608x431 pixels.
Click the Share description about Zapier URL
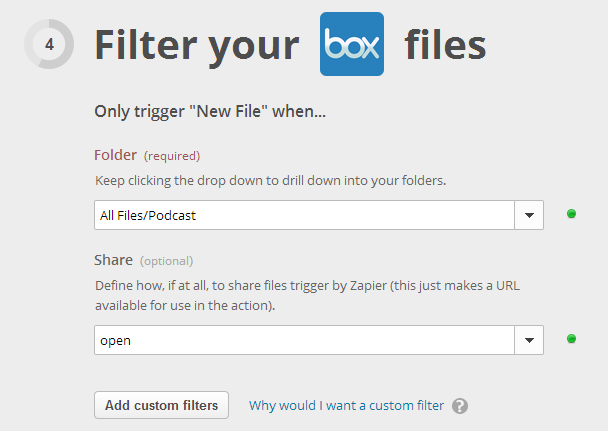click(x=307, y=295)
